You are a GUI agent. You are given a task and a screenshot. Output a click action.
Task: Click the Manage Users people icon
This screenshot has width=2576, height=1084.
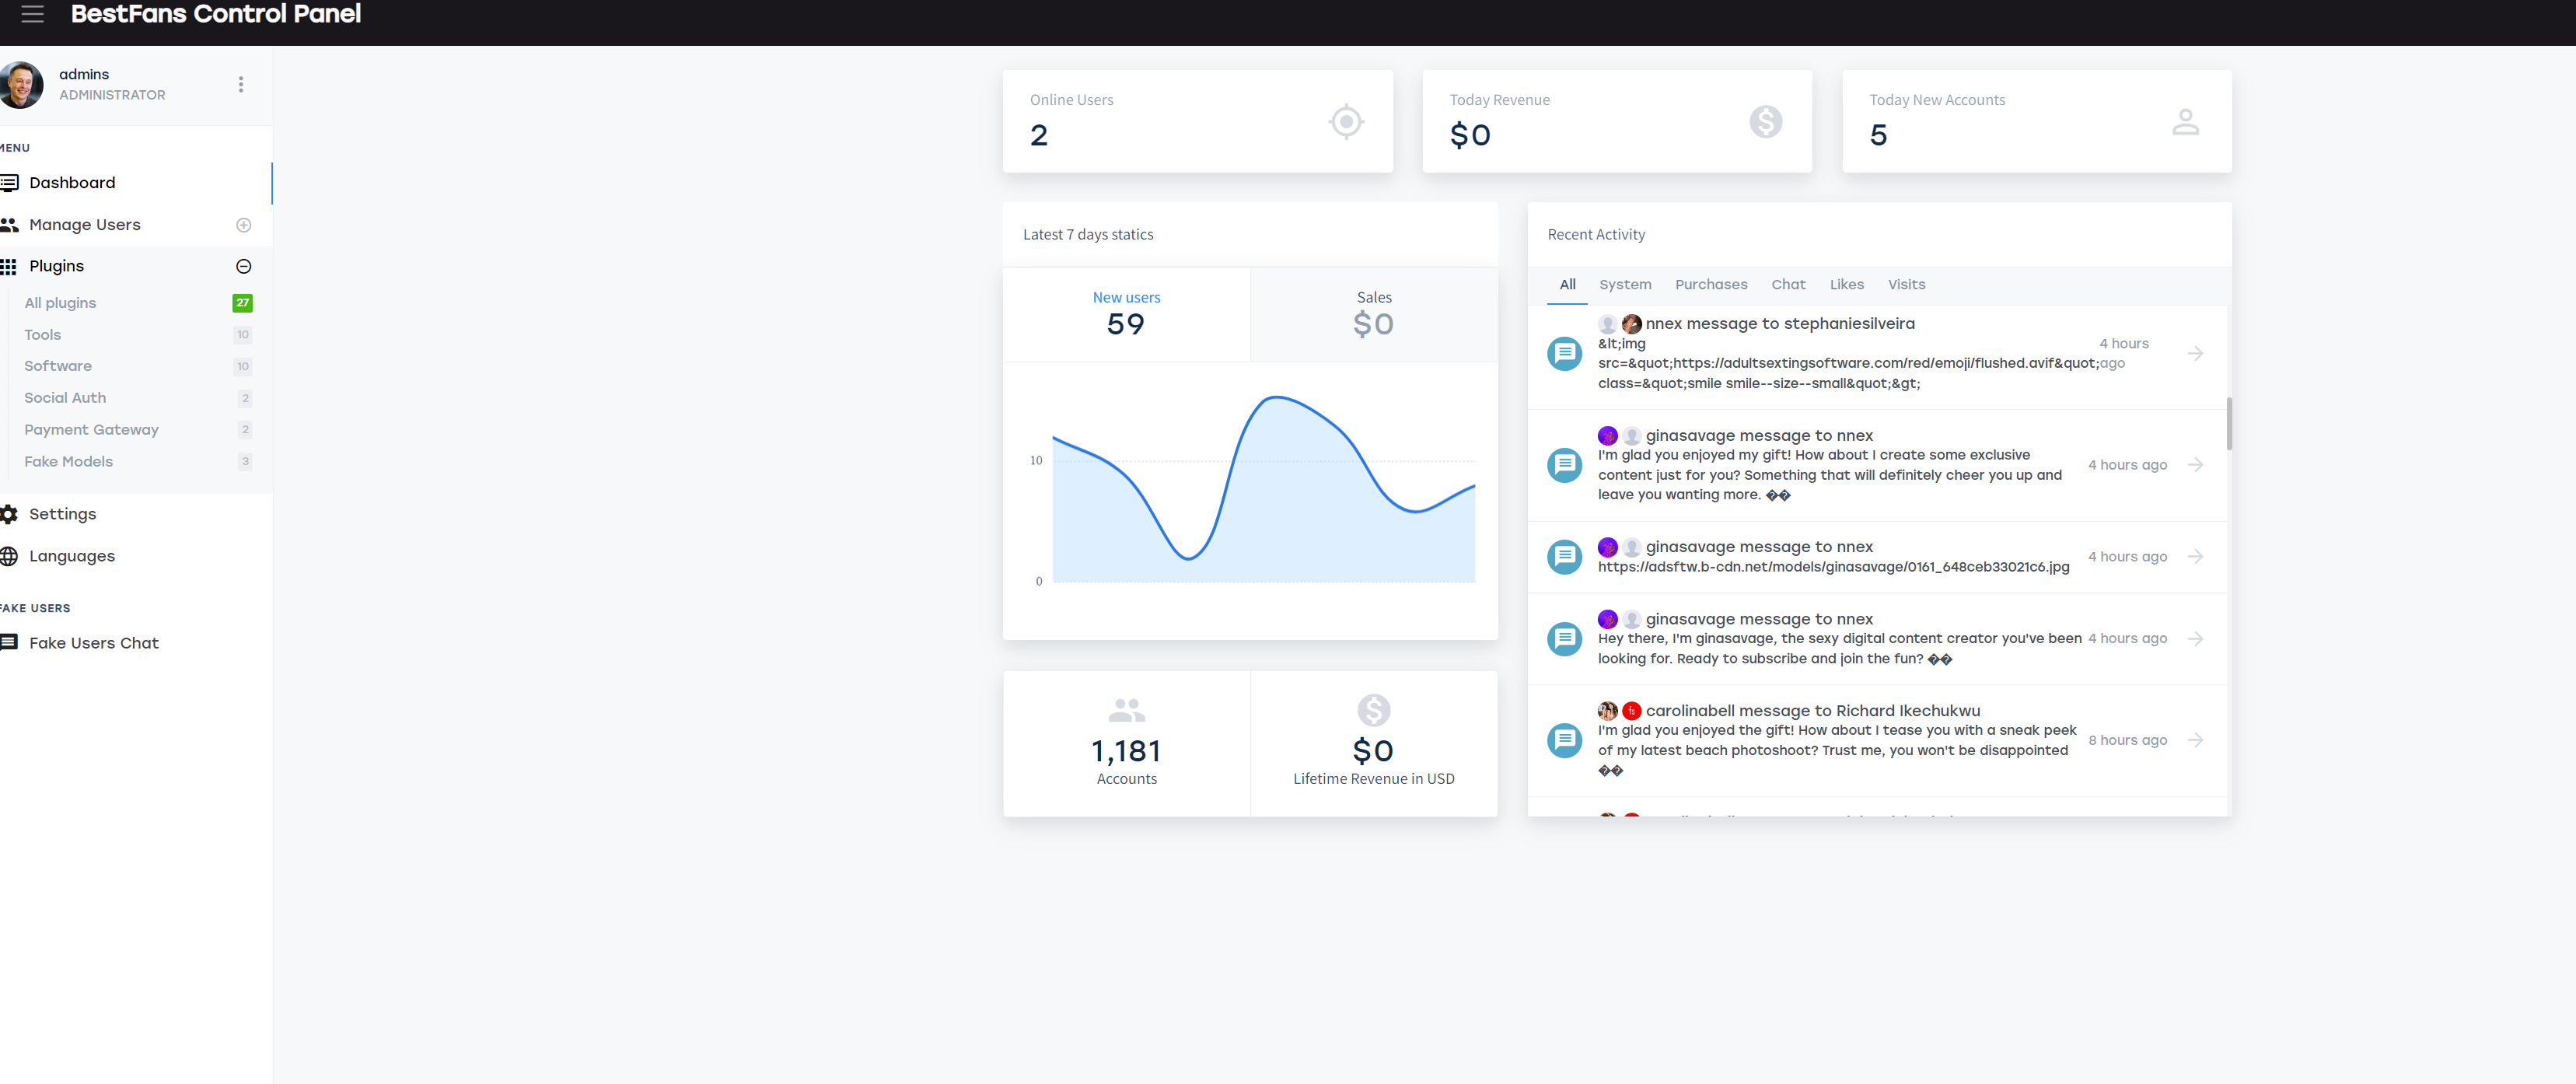pyautogui.click(x=10, y=225)
